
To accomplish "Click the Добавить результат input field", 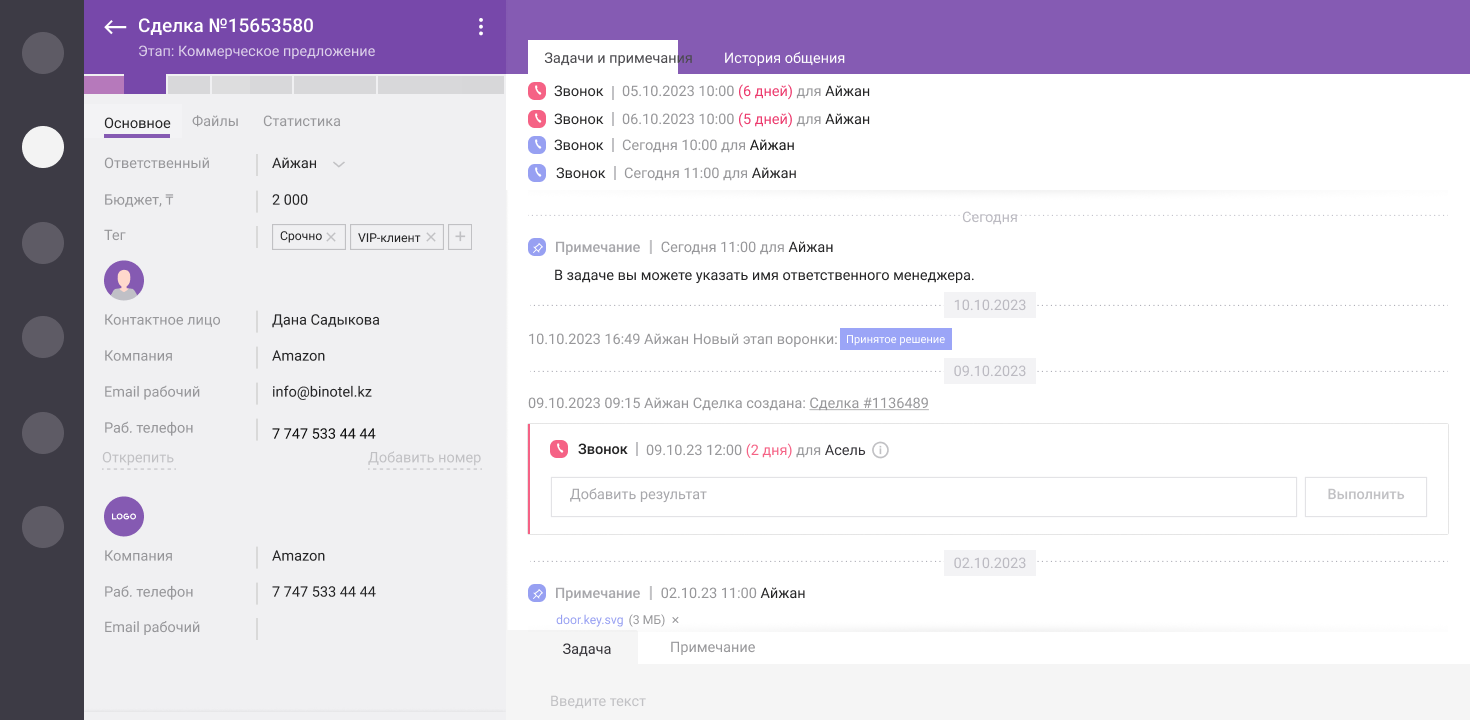I will pyautogui.click(x=923, y=496).
